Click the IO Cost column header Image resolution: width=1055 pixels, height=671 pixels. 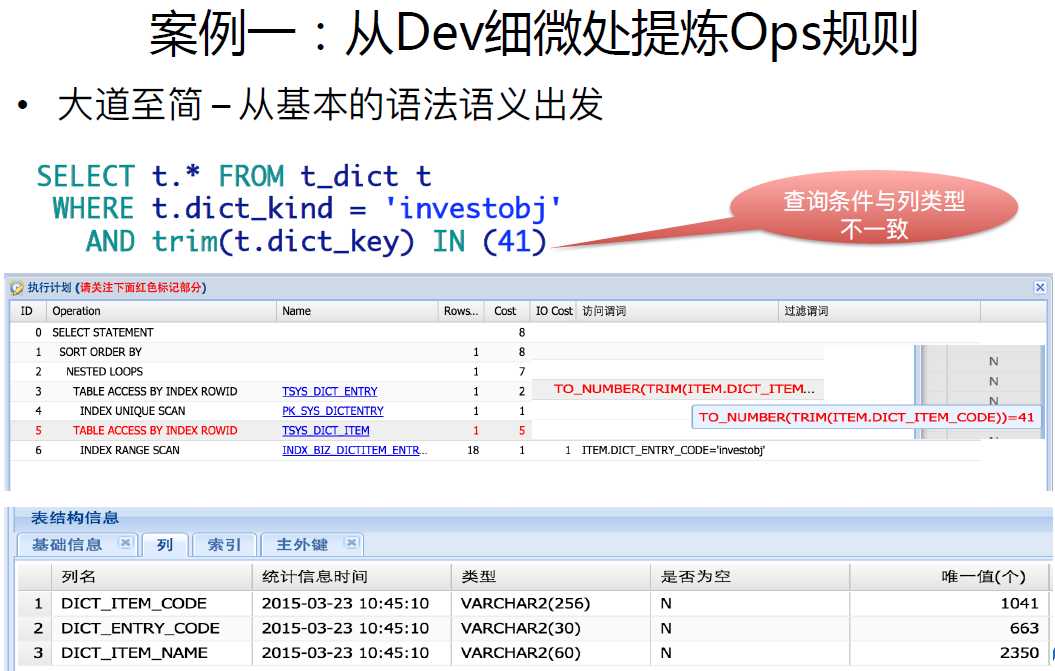(553, 311)
